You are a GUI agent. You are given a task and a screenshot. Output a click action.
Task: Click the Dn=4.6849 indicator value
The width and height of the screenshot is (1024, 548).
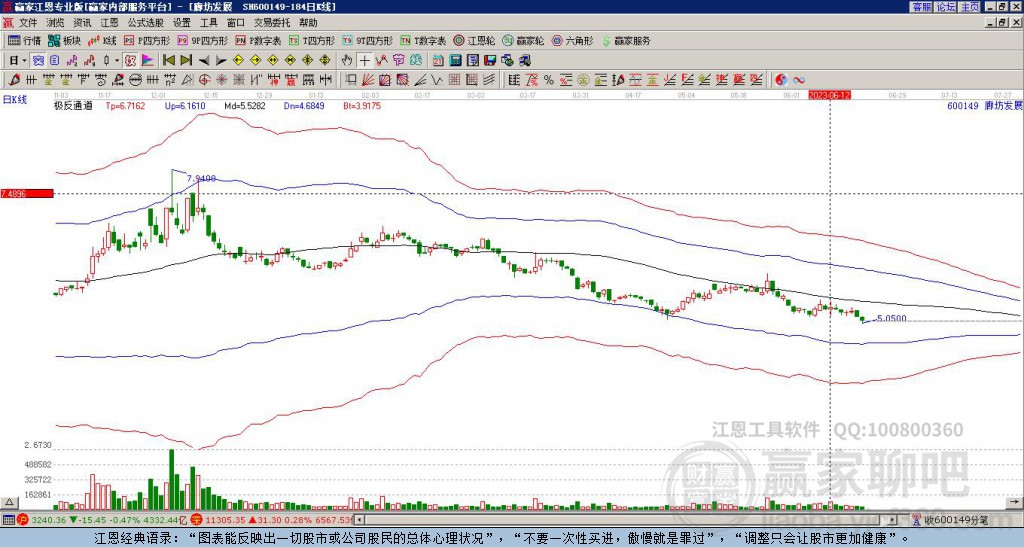click(304, 106)
